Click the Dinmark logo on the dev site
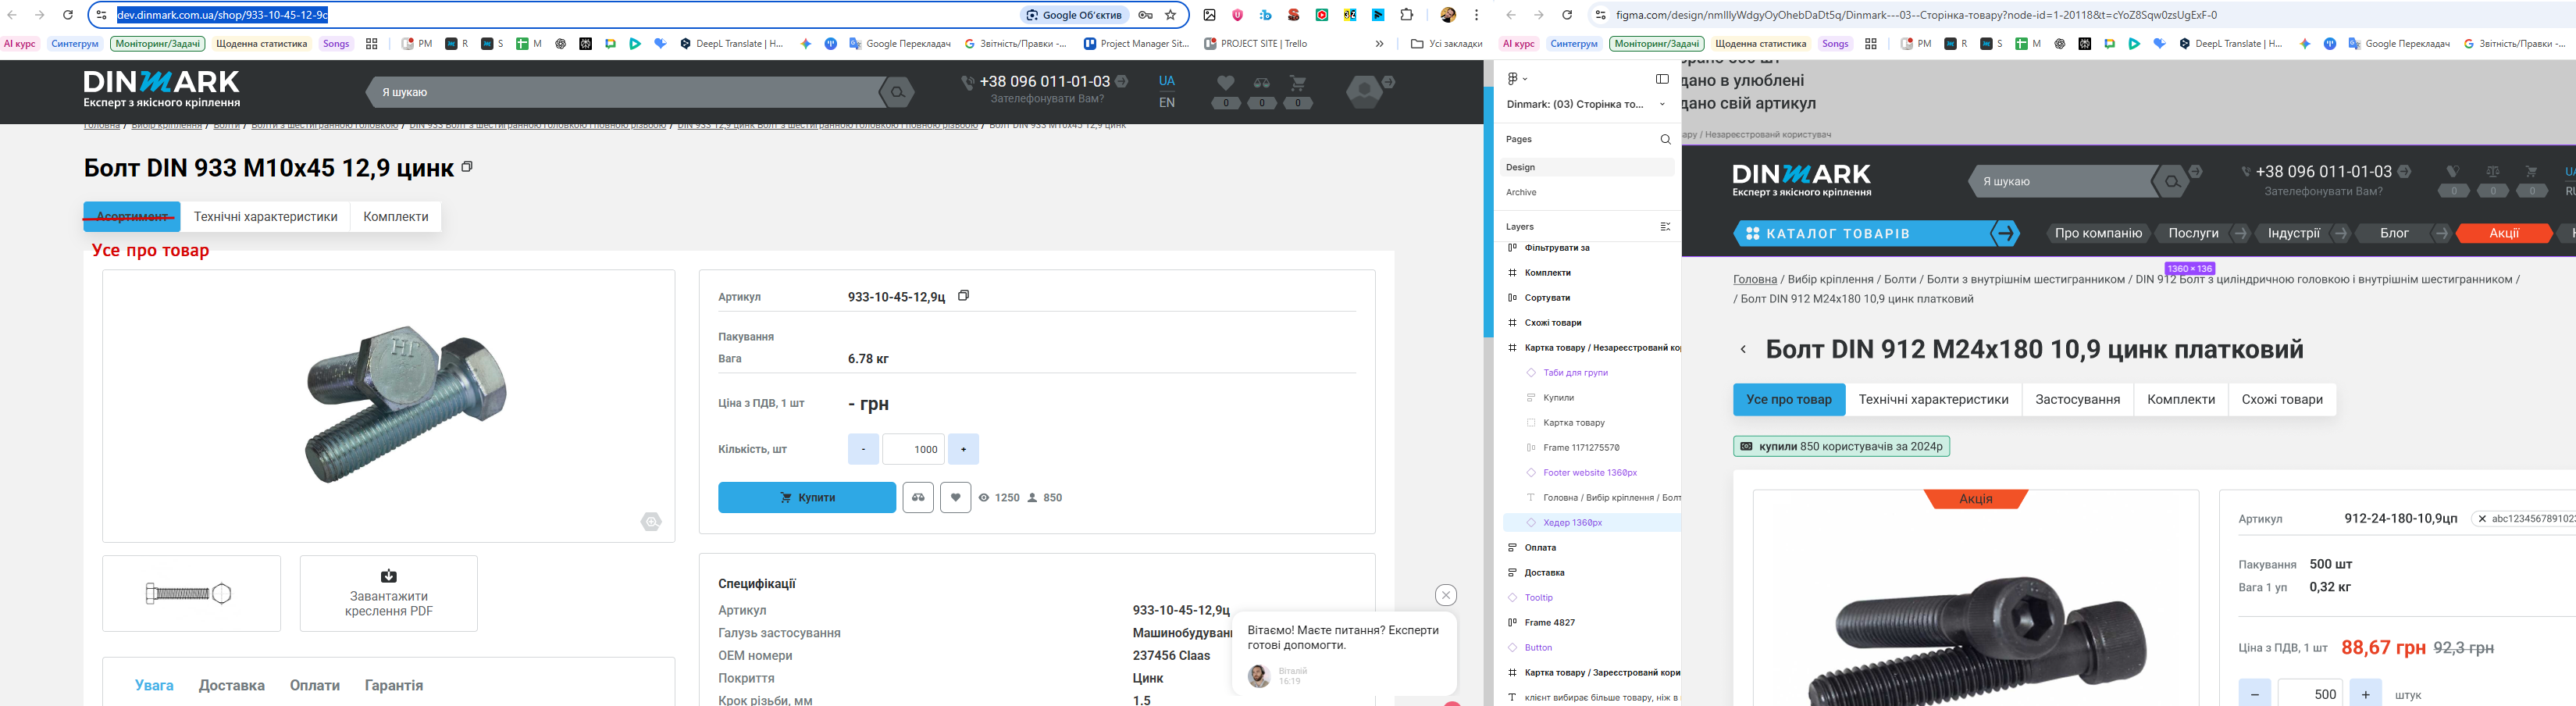The image size is (2576, 706). coord(162,89)
